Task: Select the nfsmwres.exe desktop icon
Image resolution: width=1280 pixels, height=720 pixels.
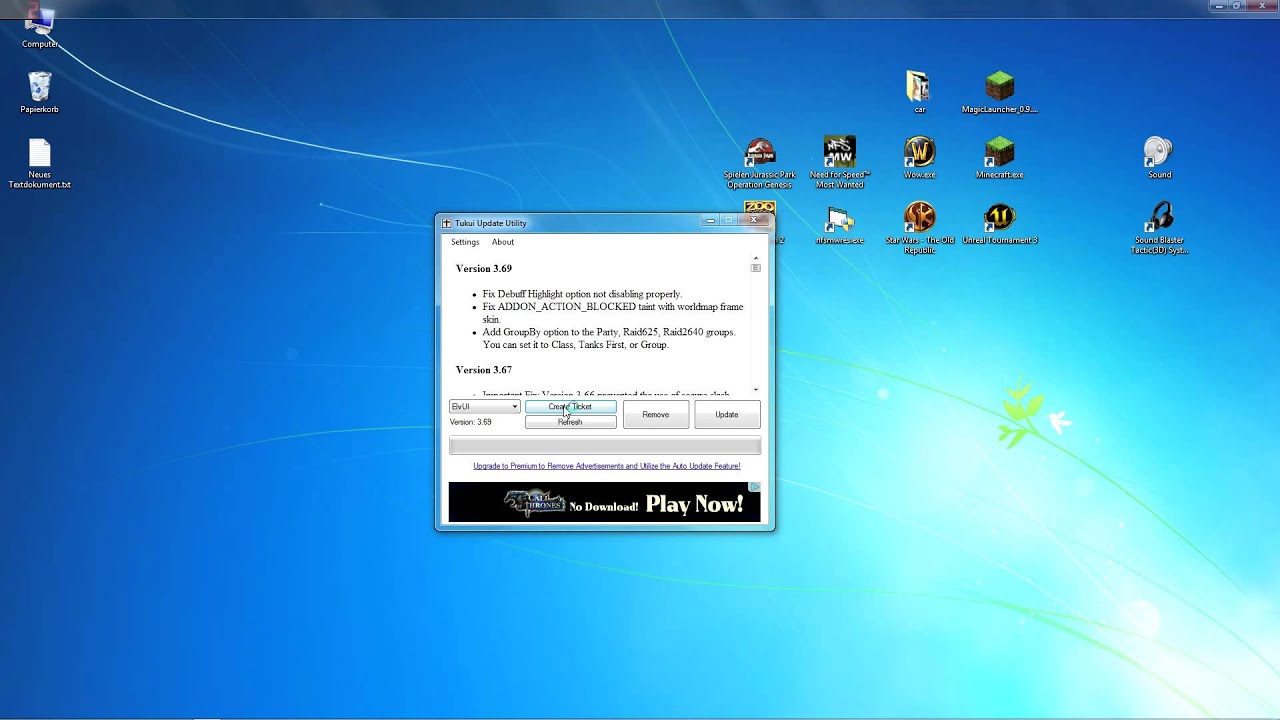Action: click(840, 225)
